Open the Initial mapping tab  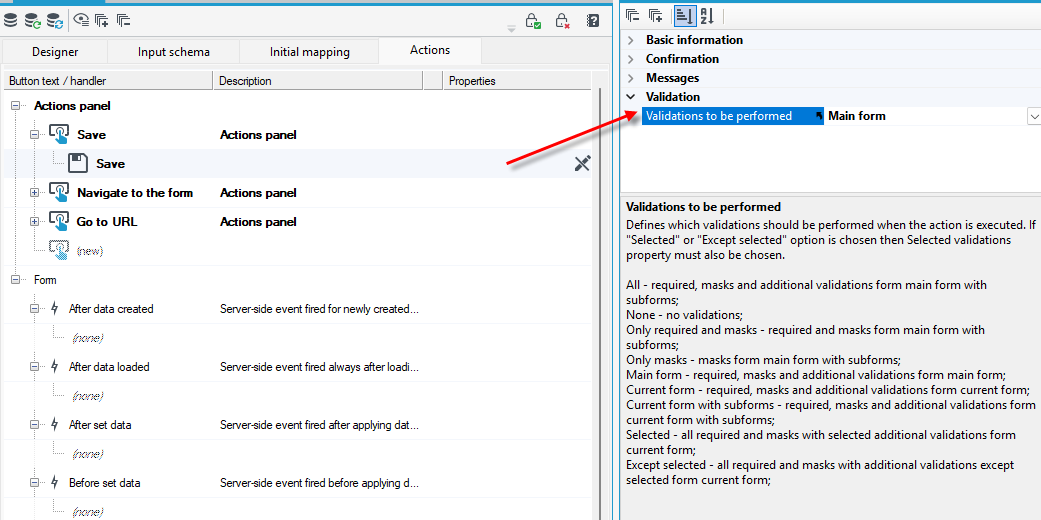pos(309,52)
